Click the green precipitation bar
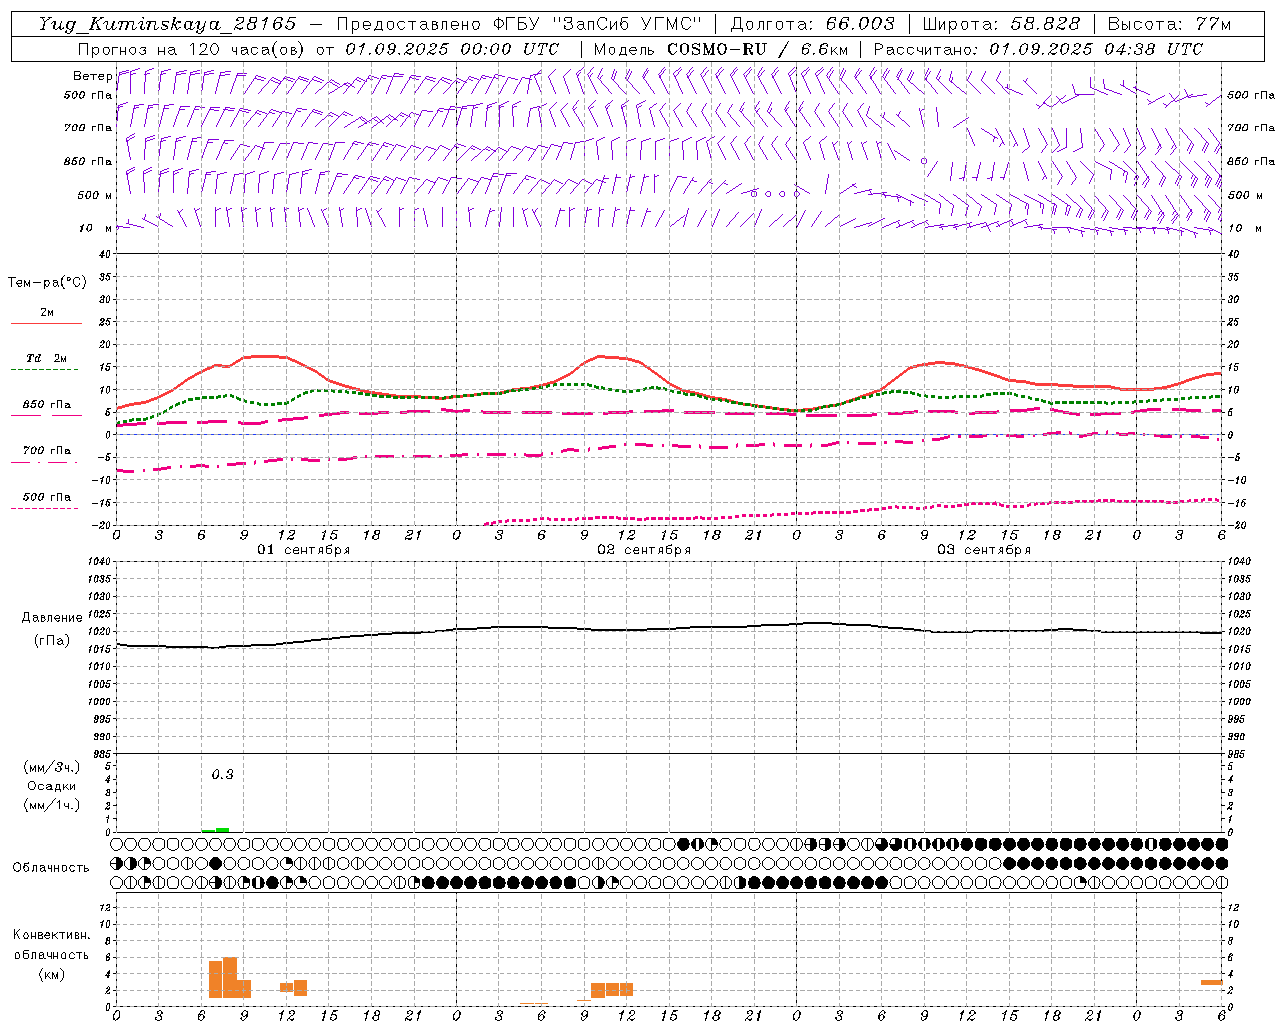Viewport: 1280px width, 1024px height. tap(222, 829)
